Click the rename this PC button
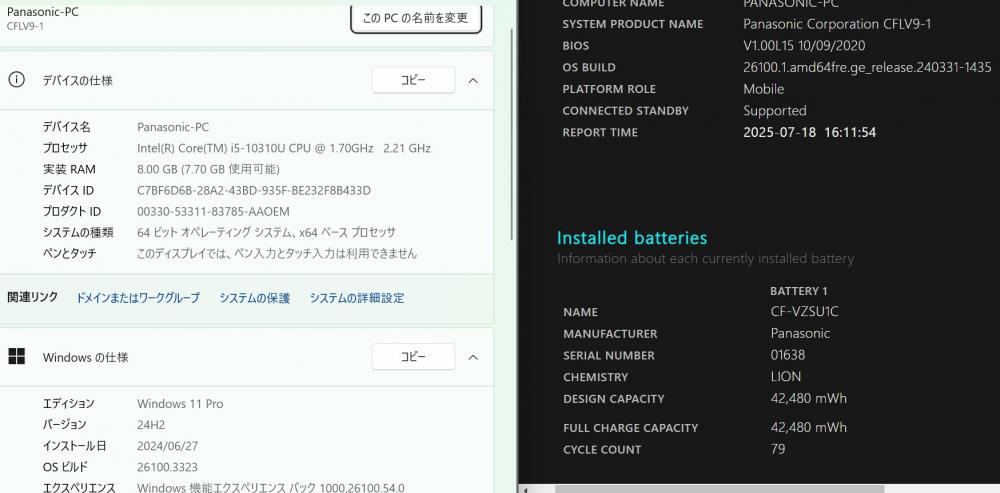Screen dimensions: 1000x493 tap(416, 17)
